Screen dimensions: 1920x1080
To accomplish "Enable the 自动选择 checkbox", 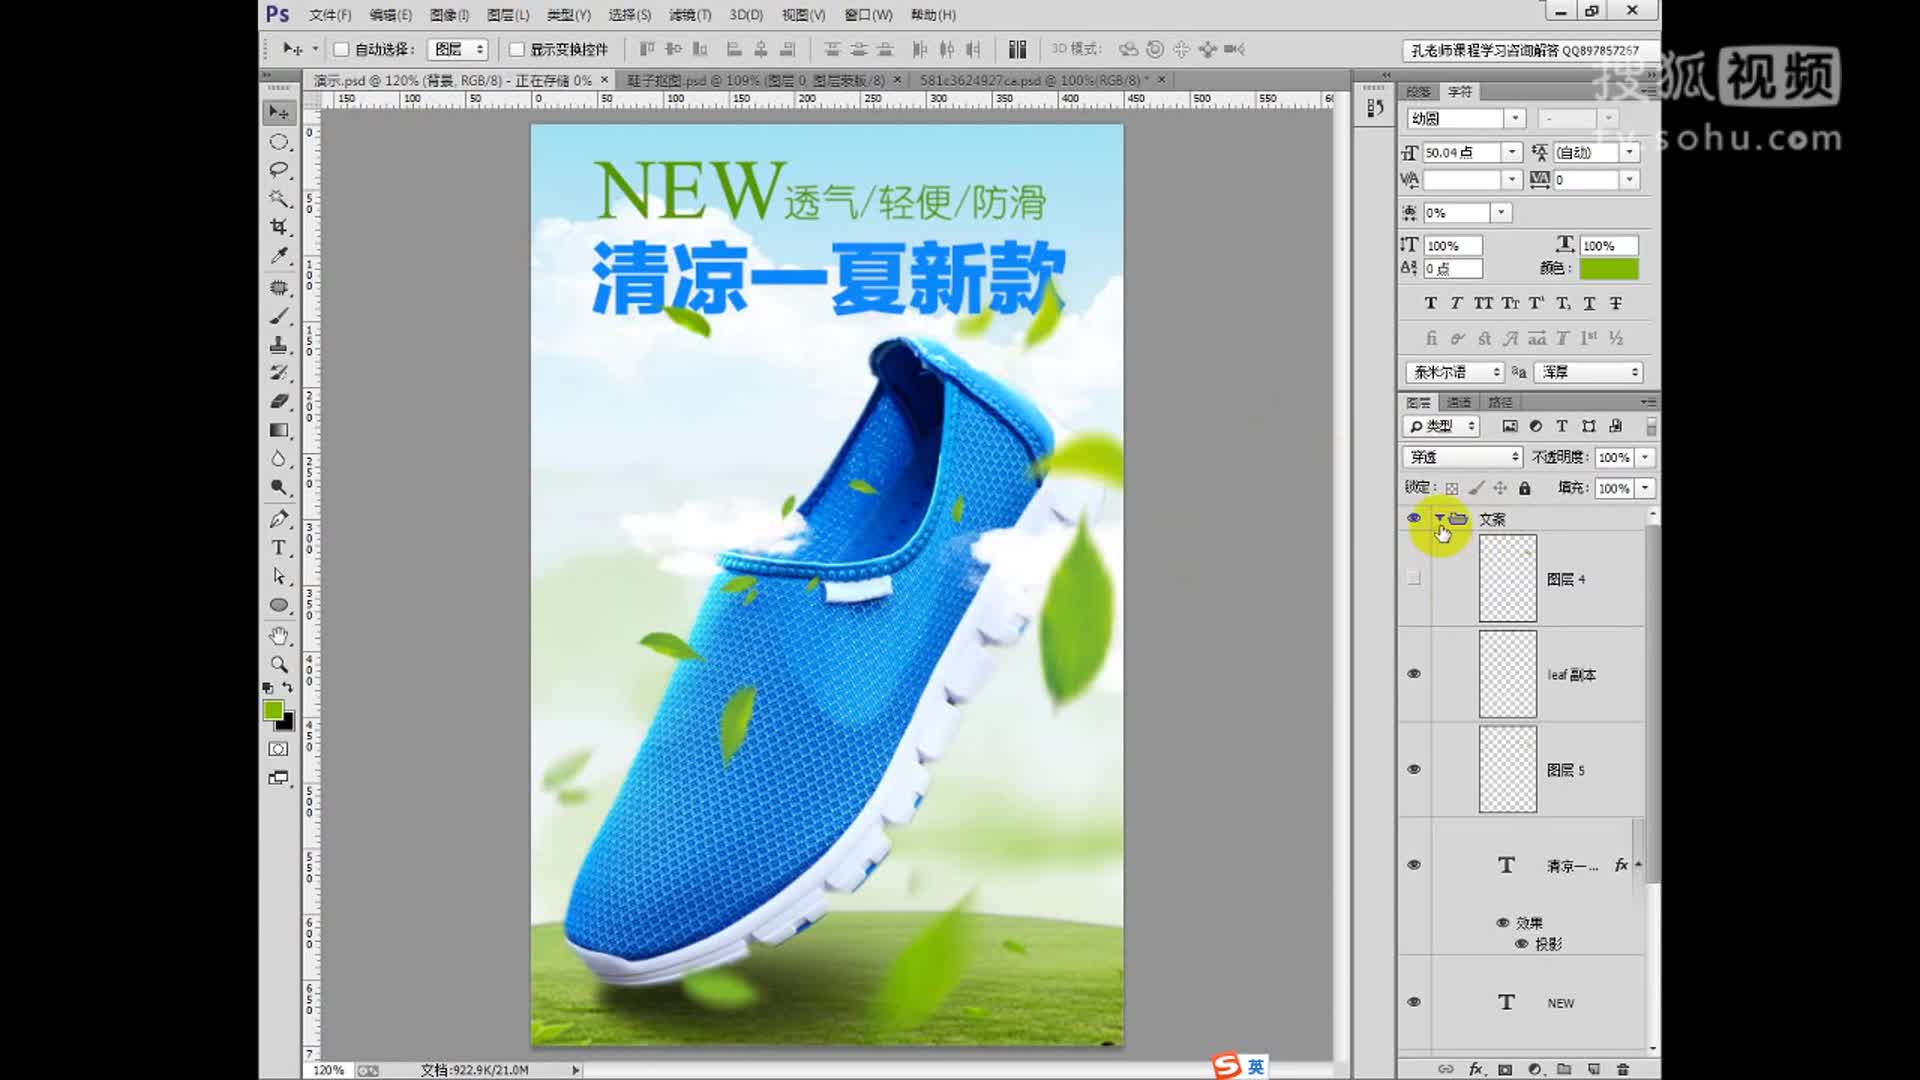I will click(341, 49).
